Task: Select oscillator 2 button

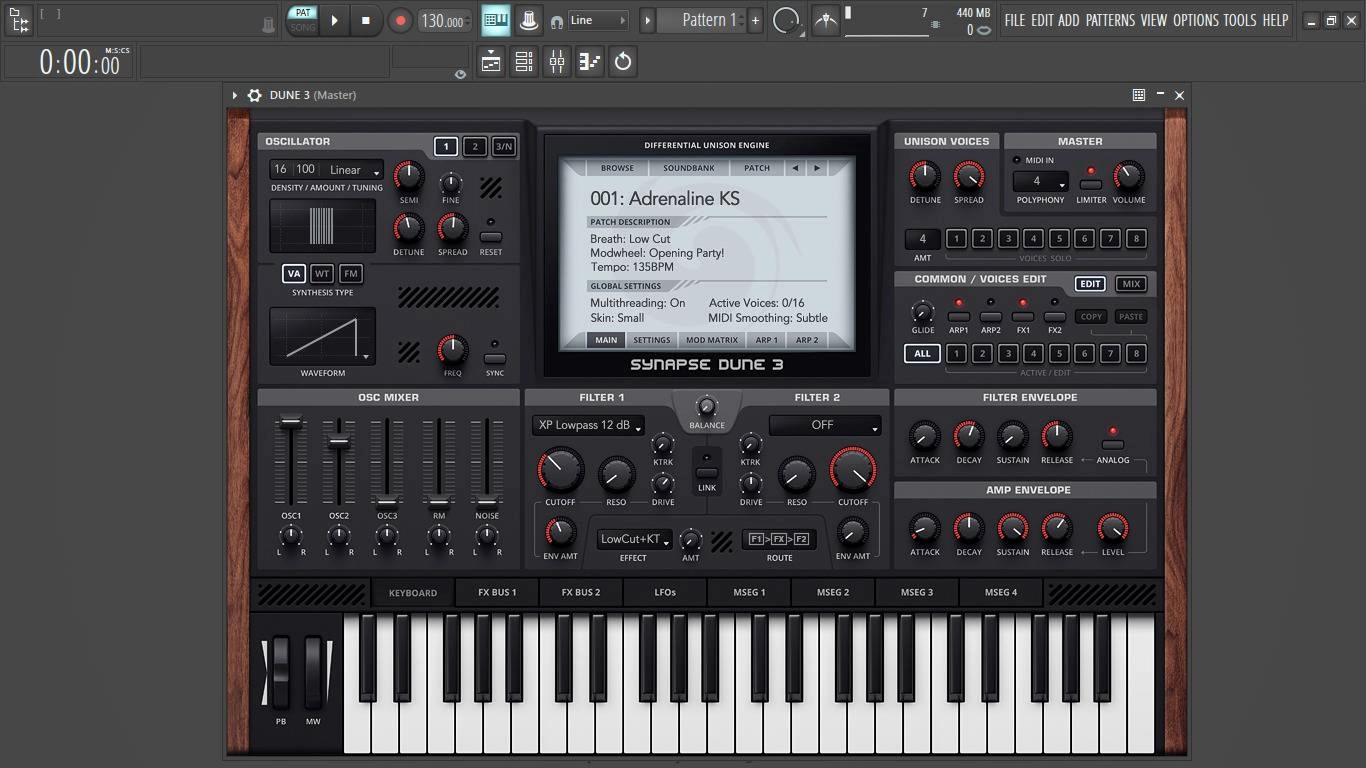Action: pyautogui.click(x=475, y=146)
